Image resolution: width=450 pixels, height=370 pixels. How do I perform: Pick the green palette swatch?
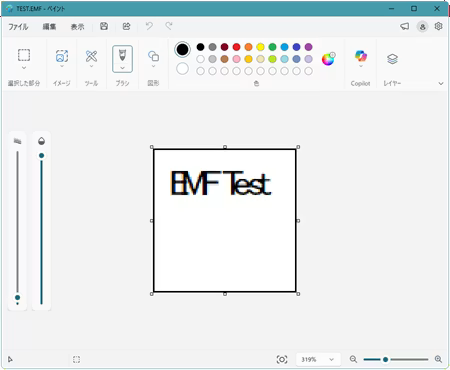coord(272,47)
